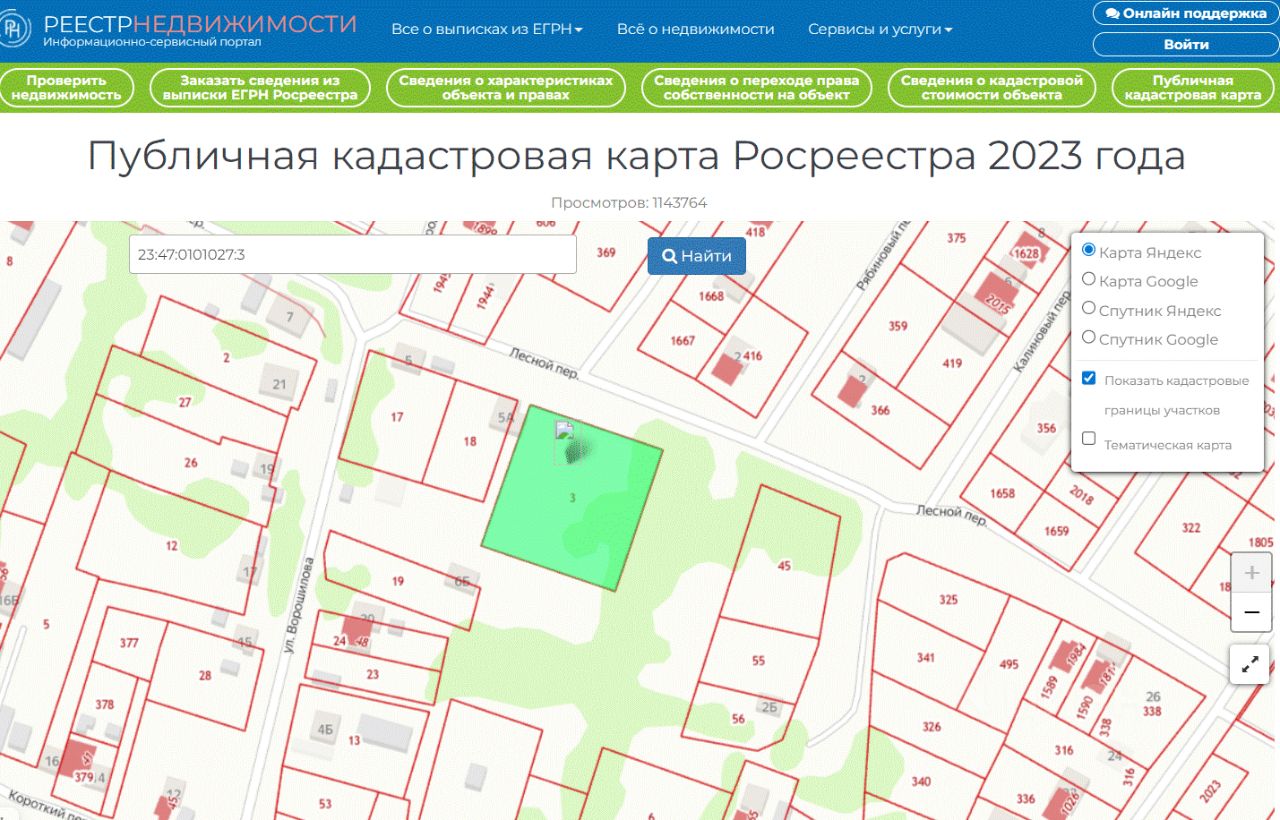Click parcel 55 on the map
Viewport: 1280px width, 820px height.
[758, 661]
